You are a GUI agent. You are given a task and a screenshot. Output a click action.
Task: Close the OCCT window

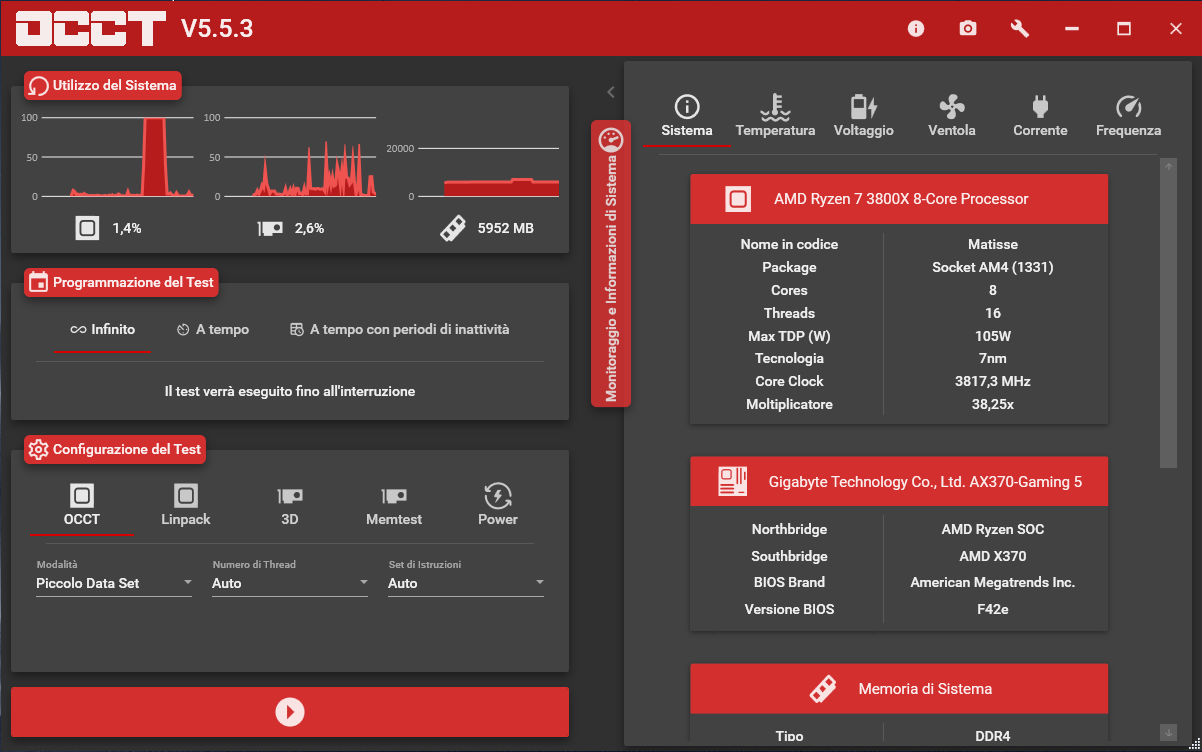tap(1176, 29)
